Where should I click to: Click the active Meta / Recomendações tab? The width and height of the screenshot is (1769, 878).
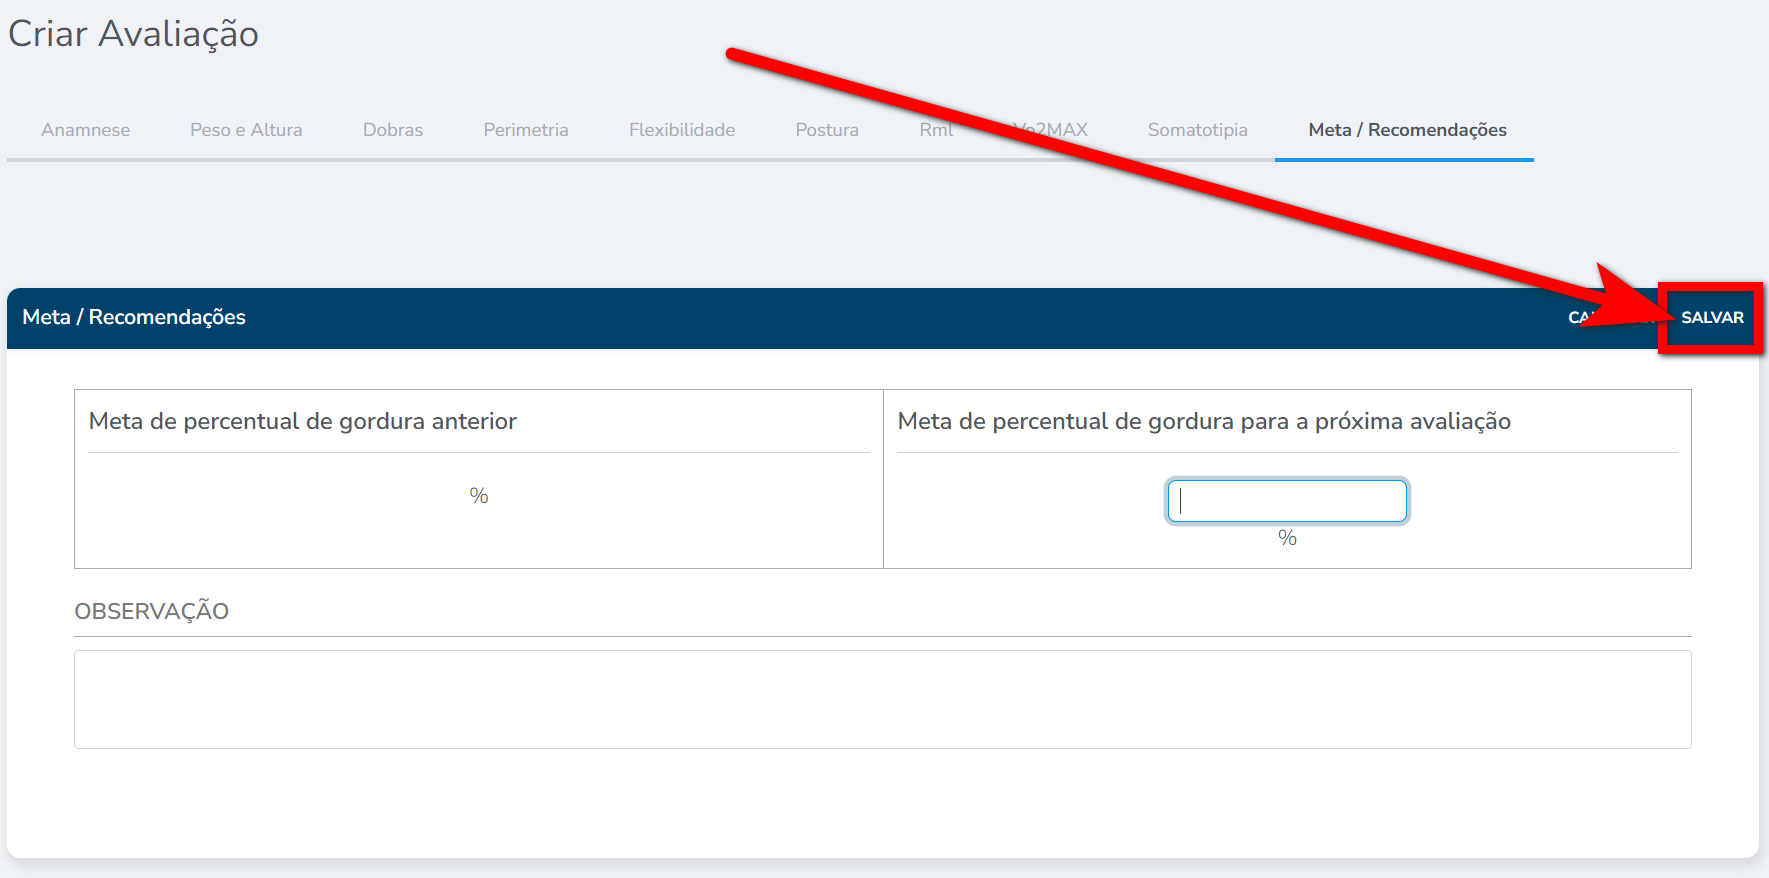(1407, 130)
